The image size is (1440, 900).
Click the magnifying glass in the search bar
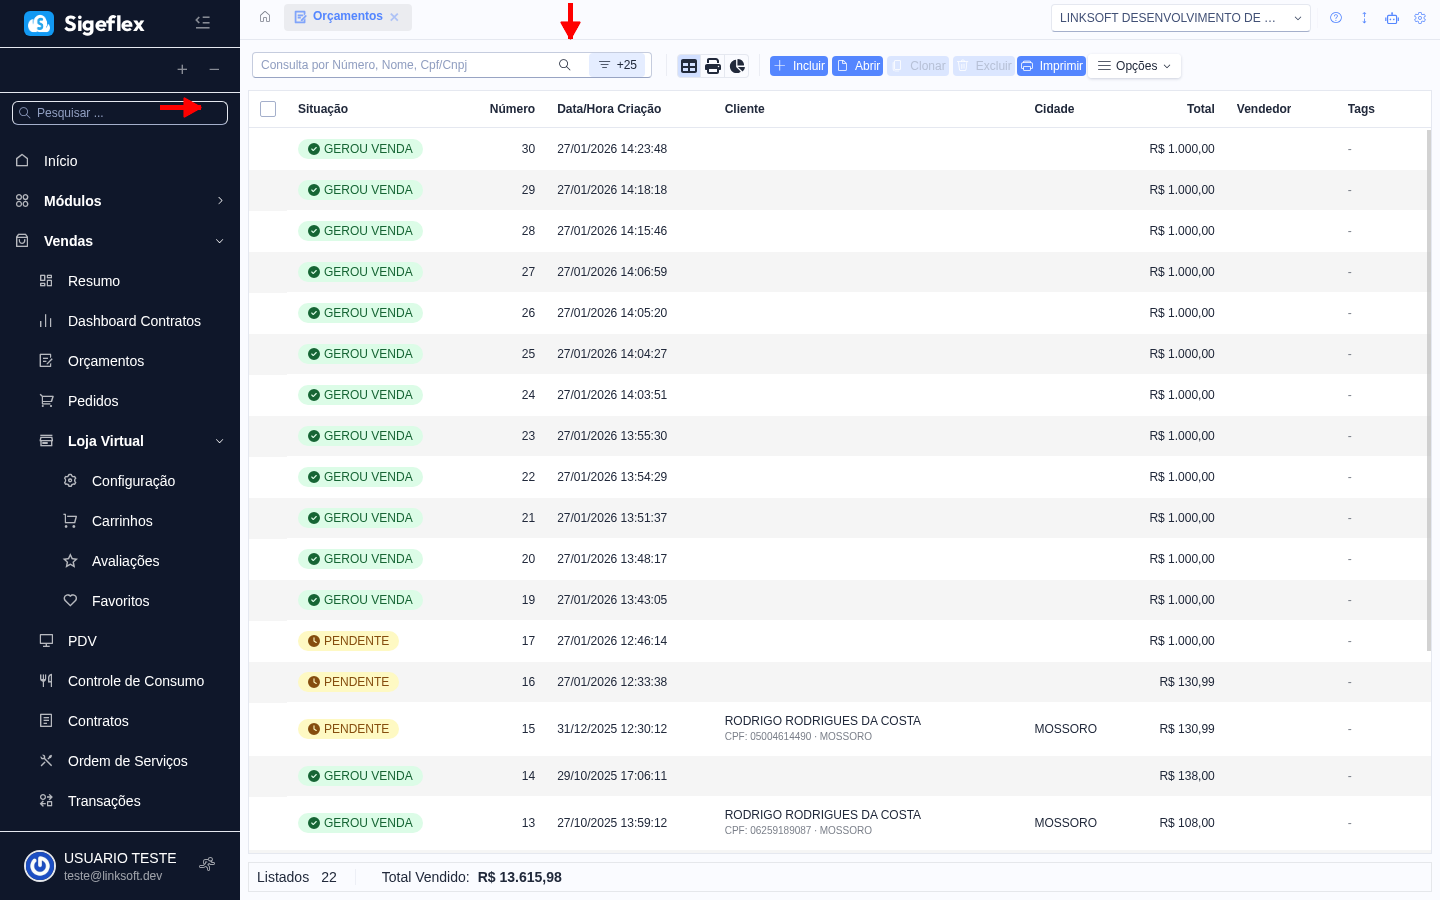coord(565,64)
